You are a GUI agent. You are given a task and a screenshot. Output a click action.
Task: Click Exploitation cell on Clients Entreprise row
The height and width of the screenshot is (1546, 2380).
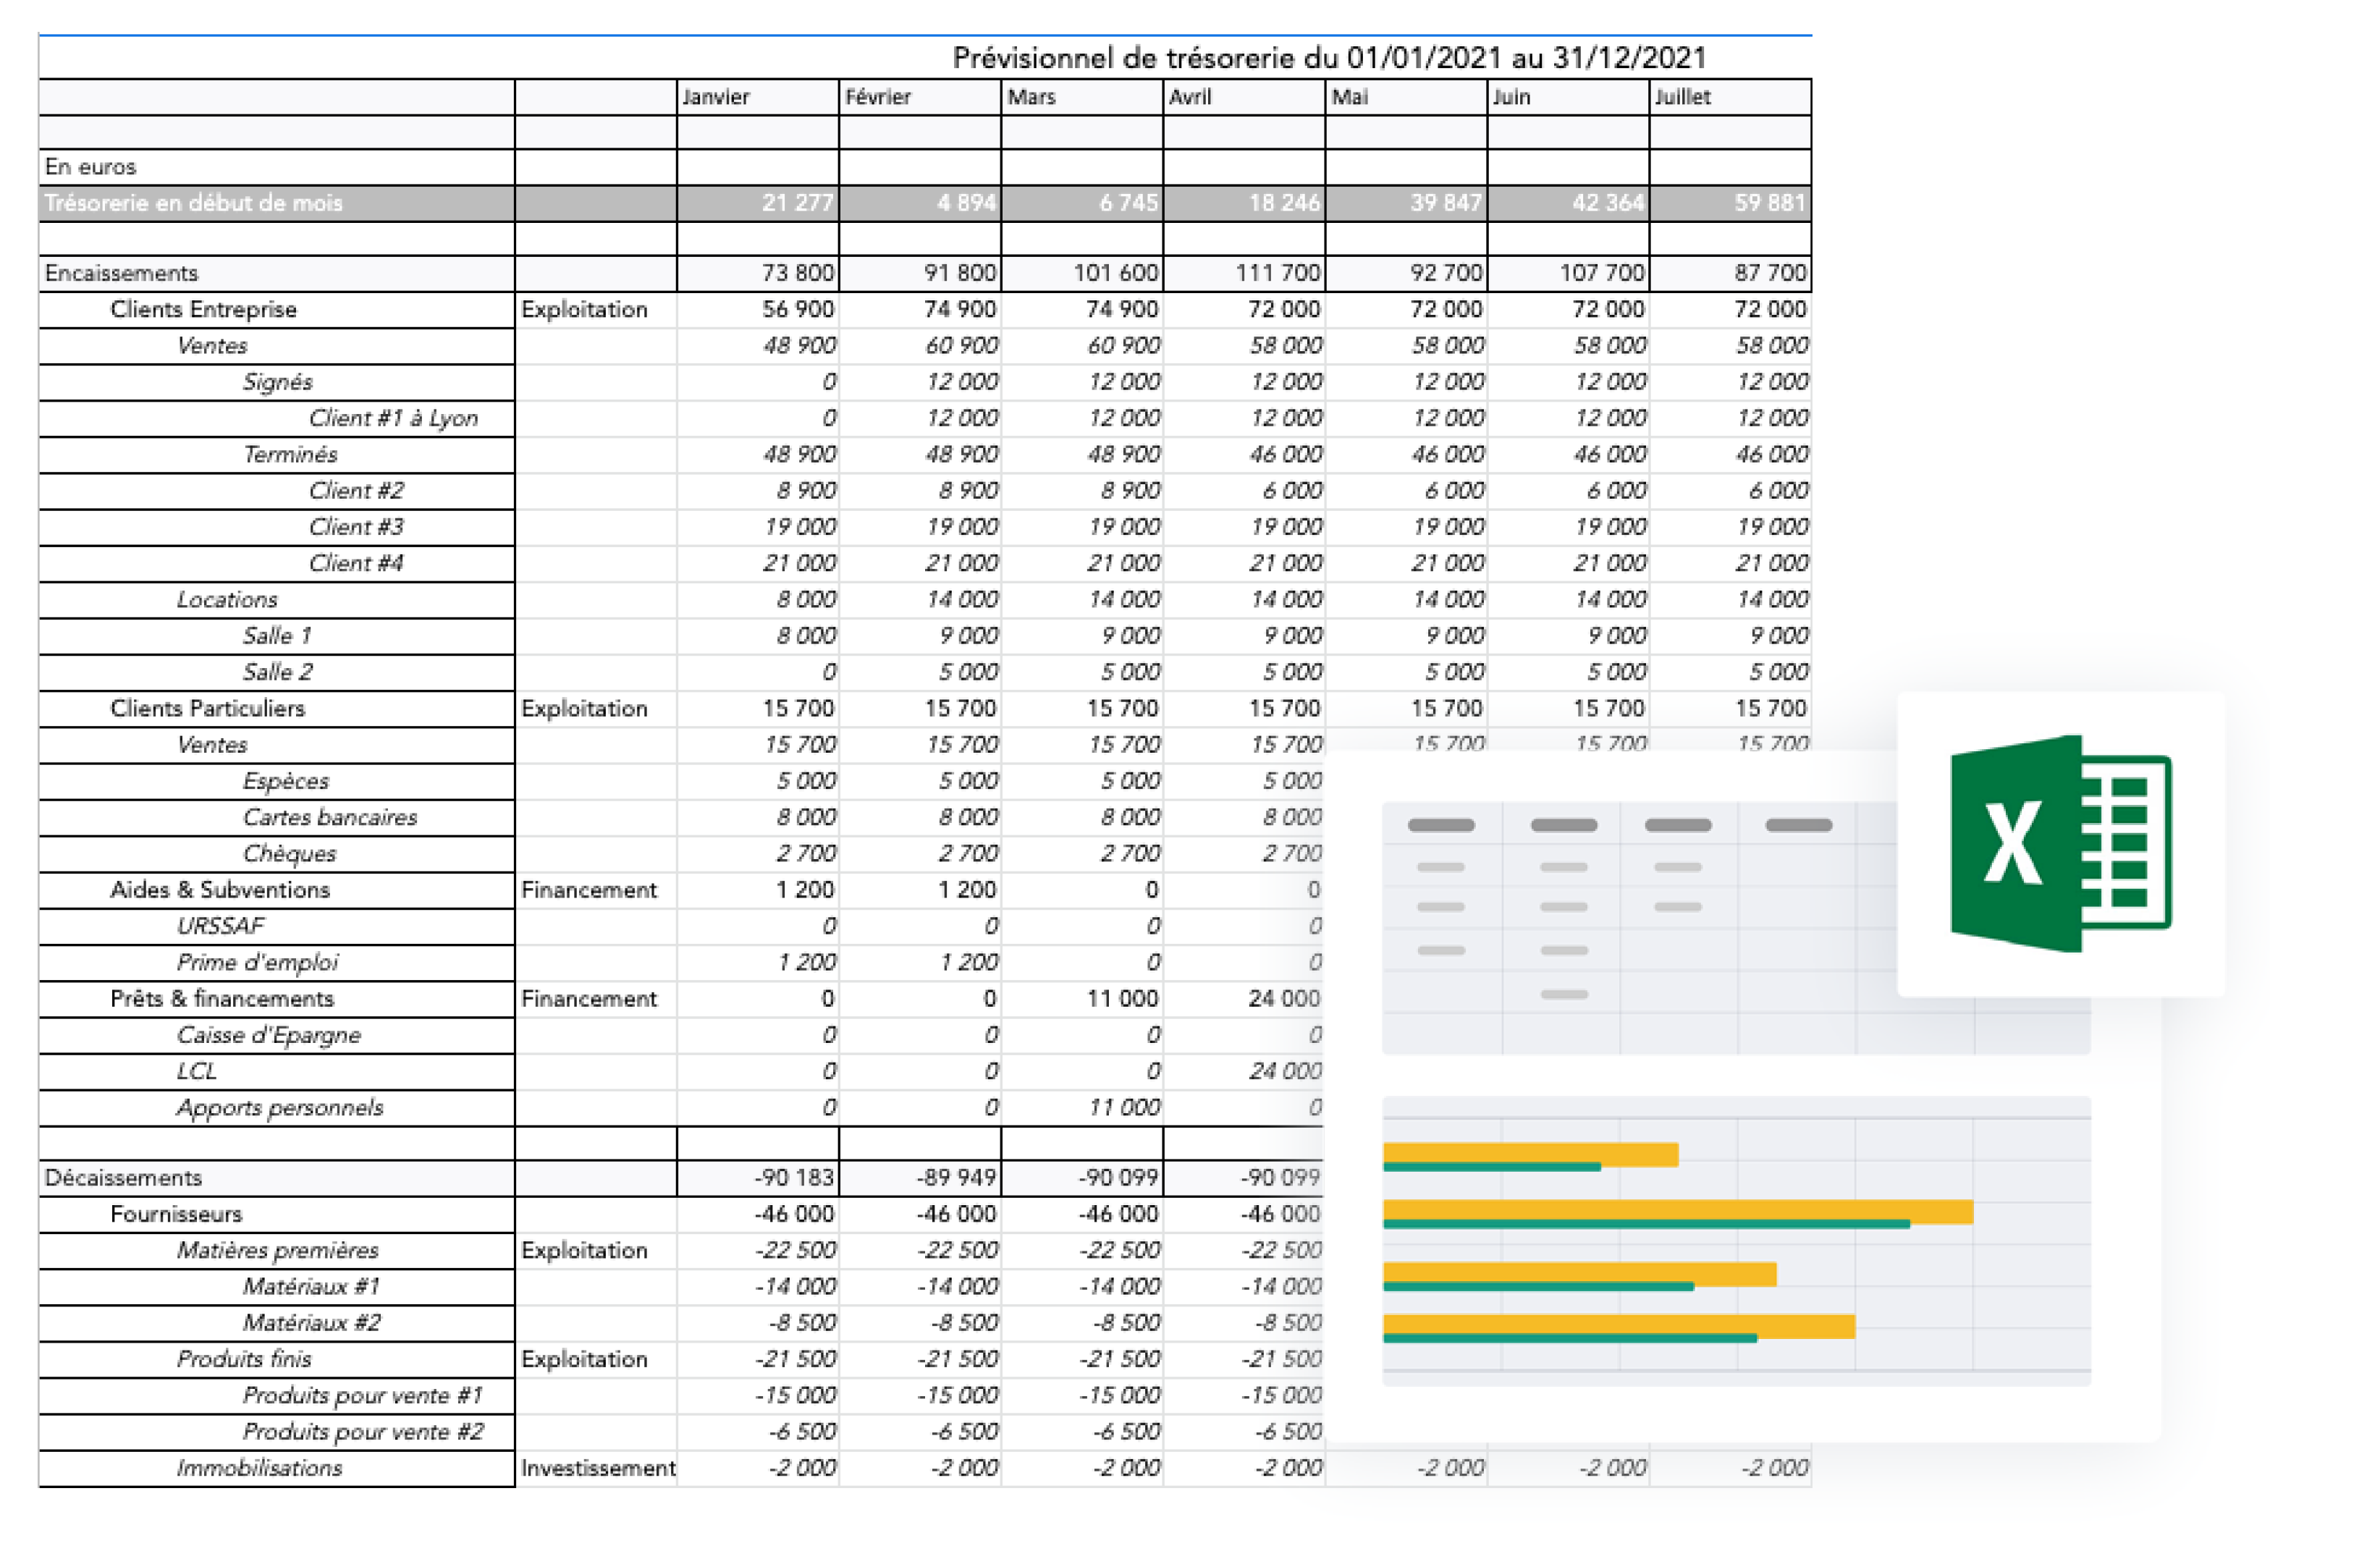tap(597, 310)
